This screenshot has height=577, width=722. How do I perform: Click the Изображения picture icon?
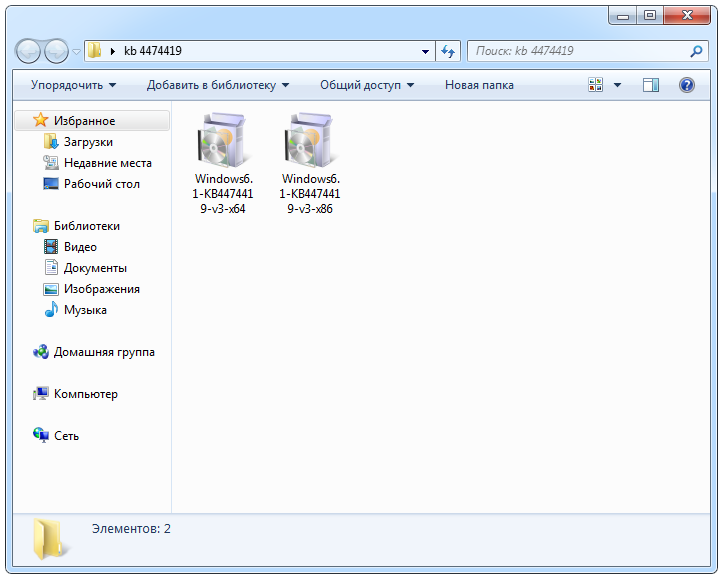point(51,289)
